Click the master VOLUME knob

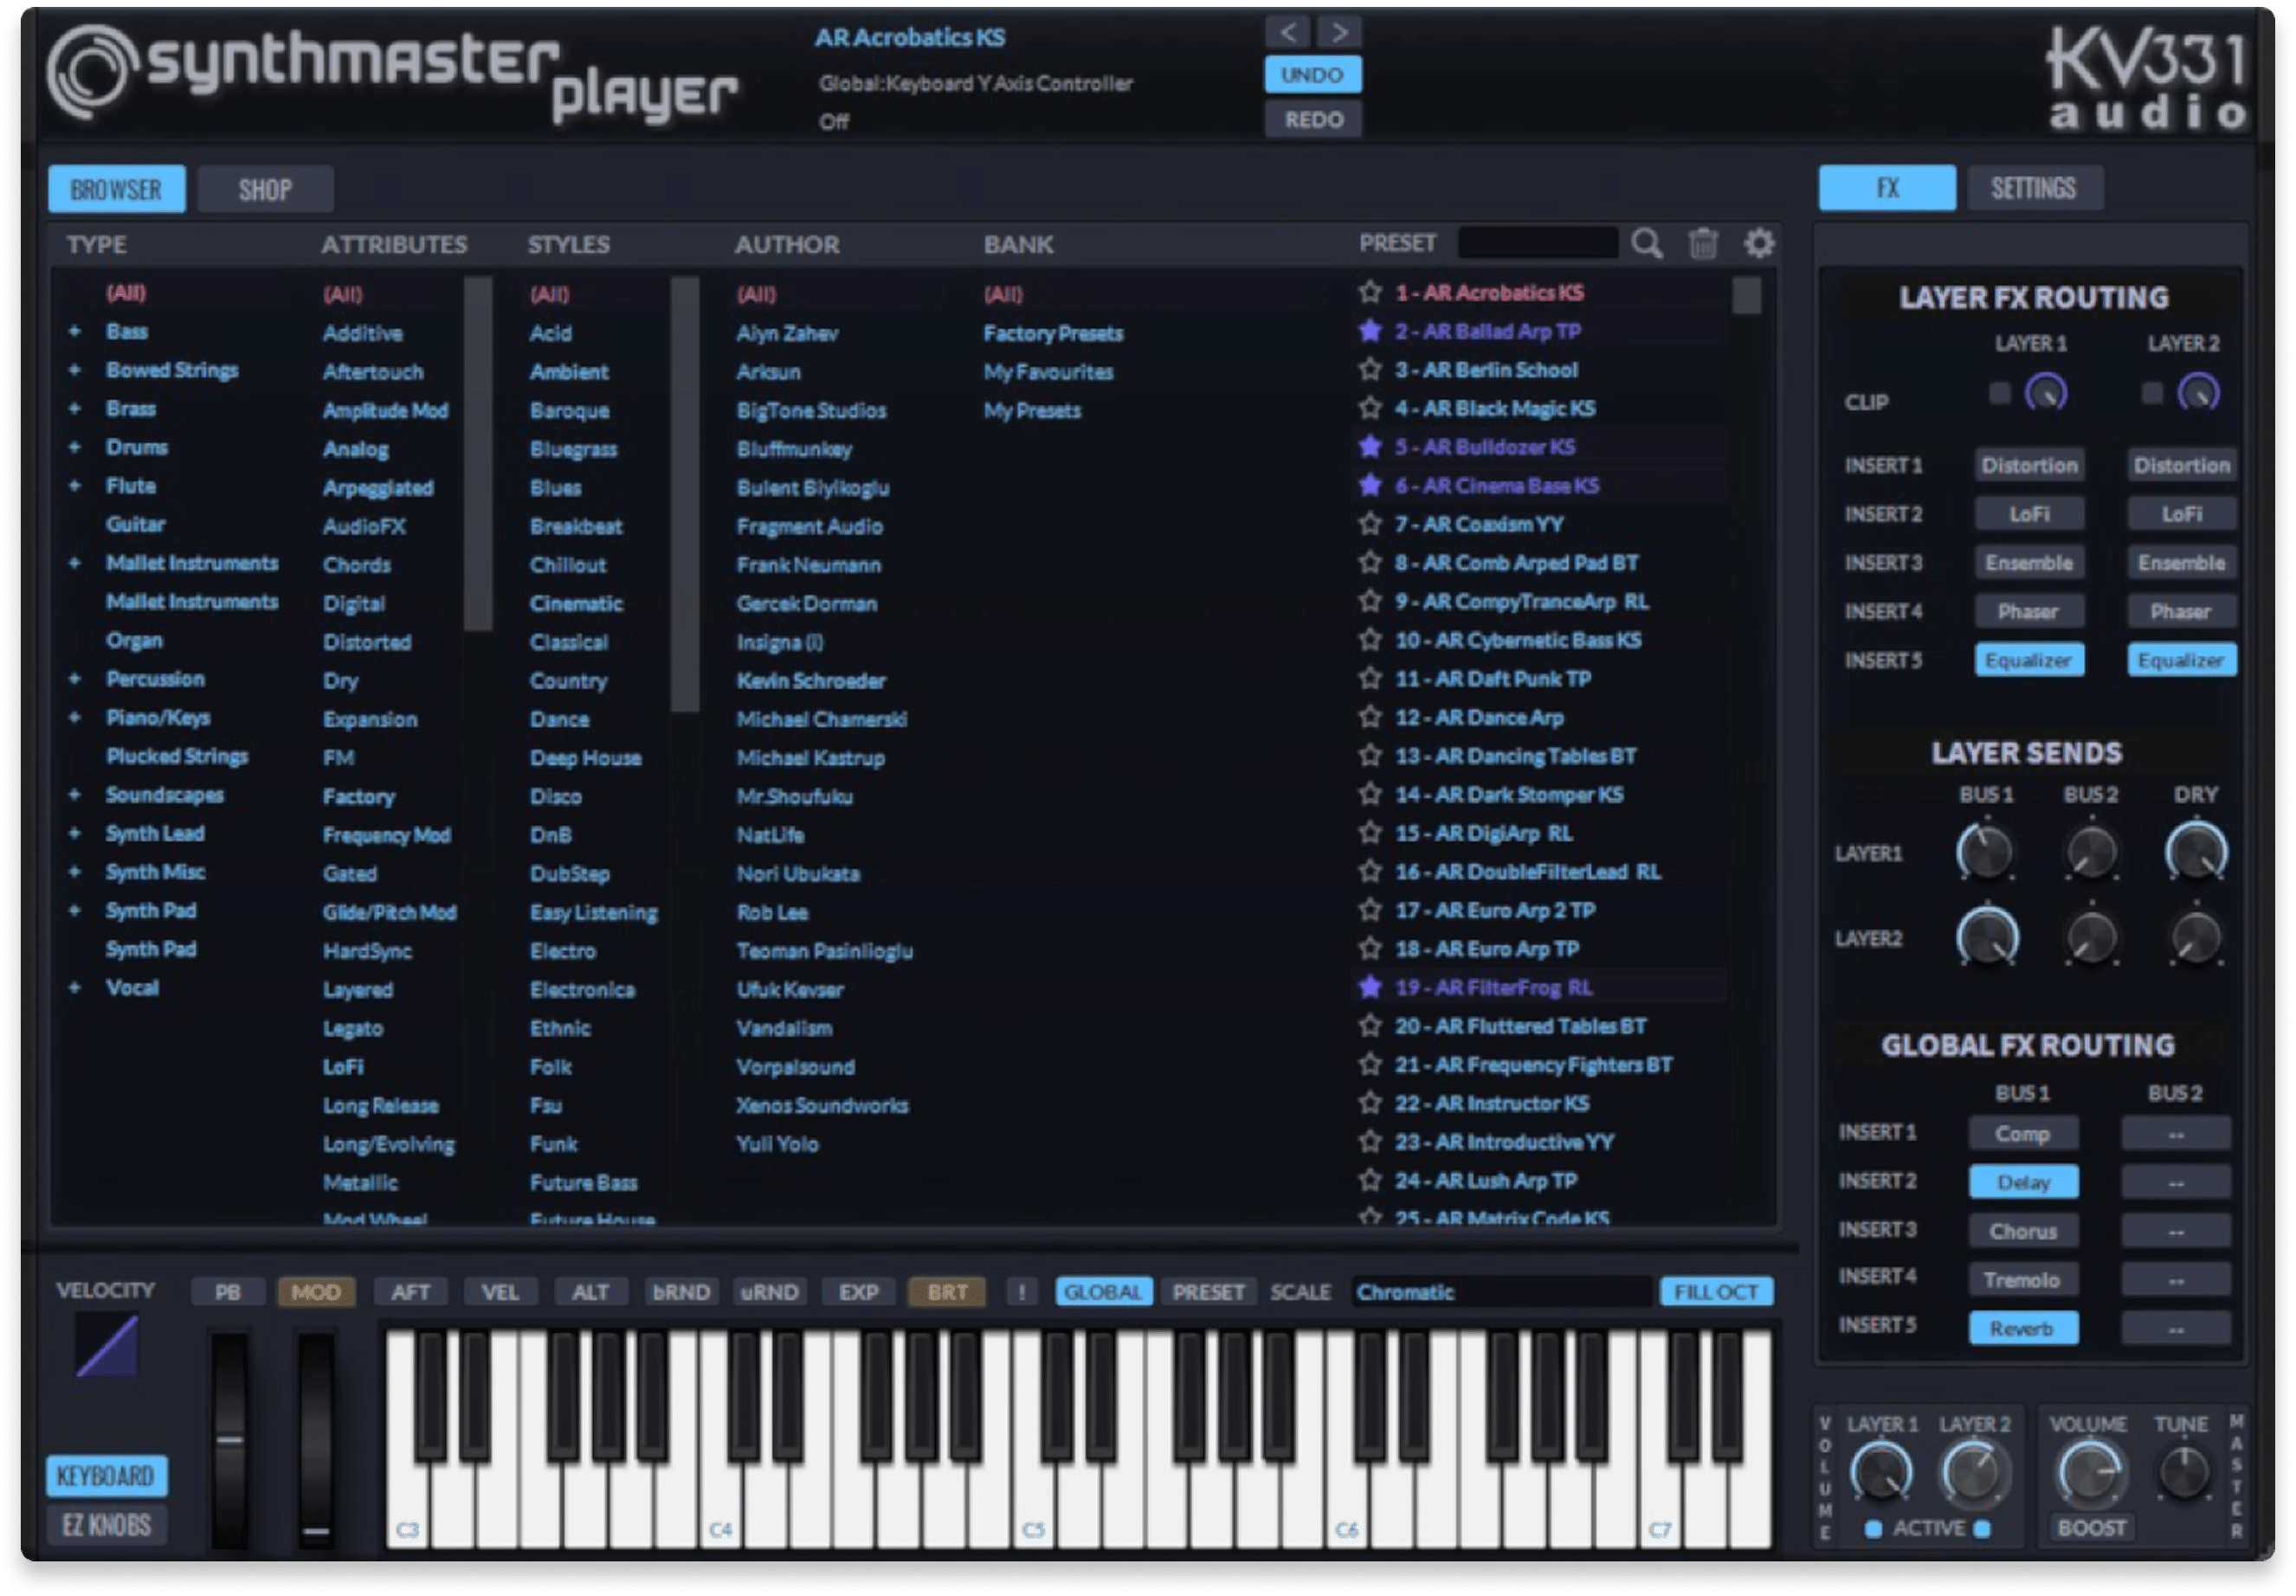point(2088,1473)
